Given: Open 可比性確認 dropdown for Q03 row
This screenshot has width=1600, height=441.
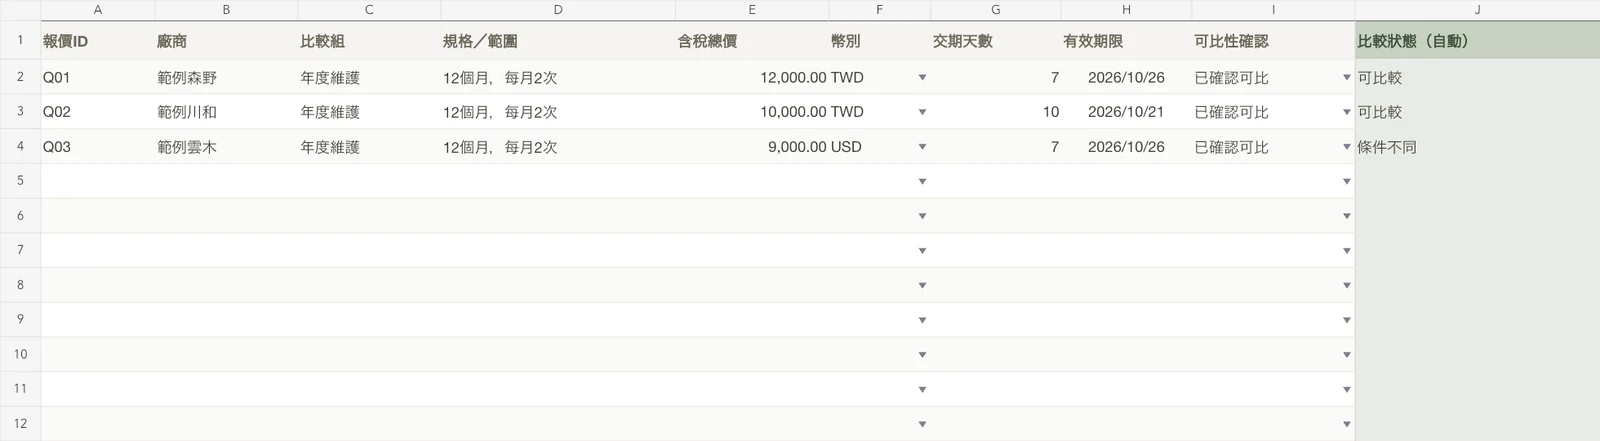Looking at the screenshot, I should [x=1346, y=147].
